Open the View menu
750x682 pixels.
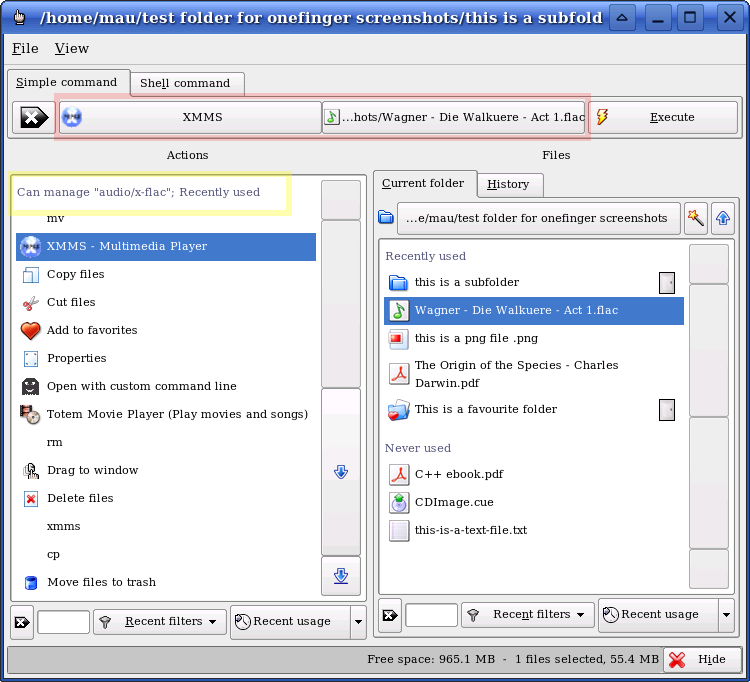71,49
